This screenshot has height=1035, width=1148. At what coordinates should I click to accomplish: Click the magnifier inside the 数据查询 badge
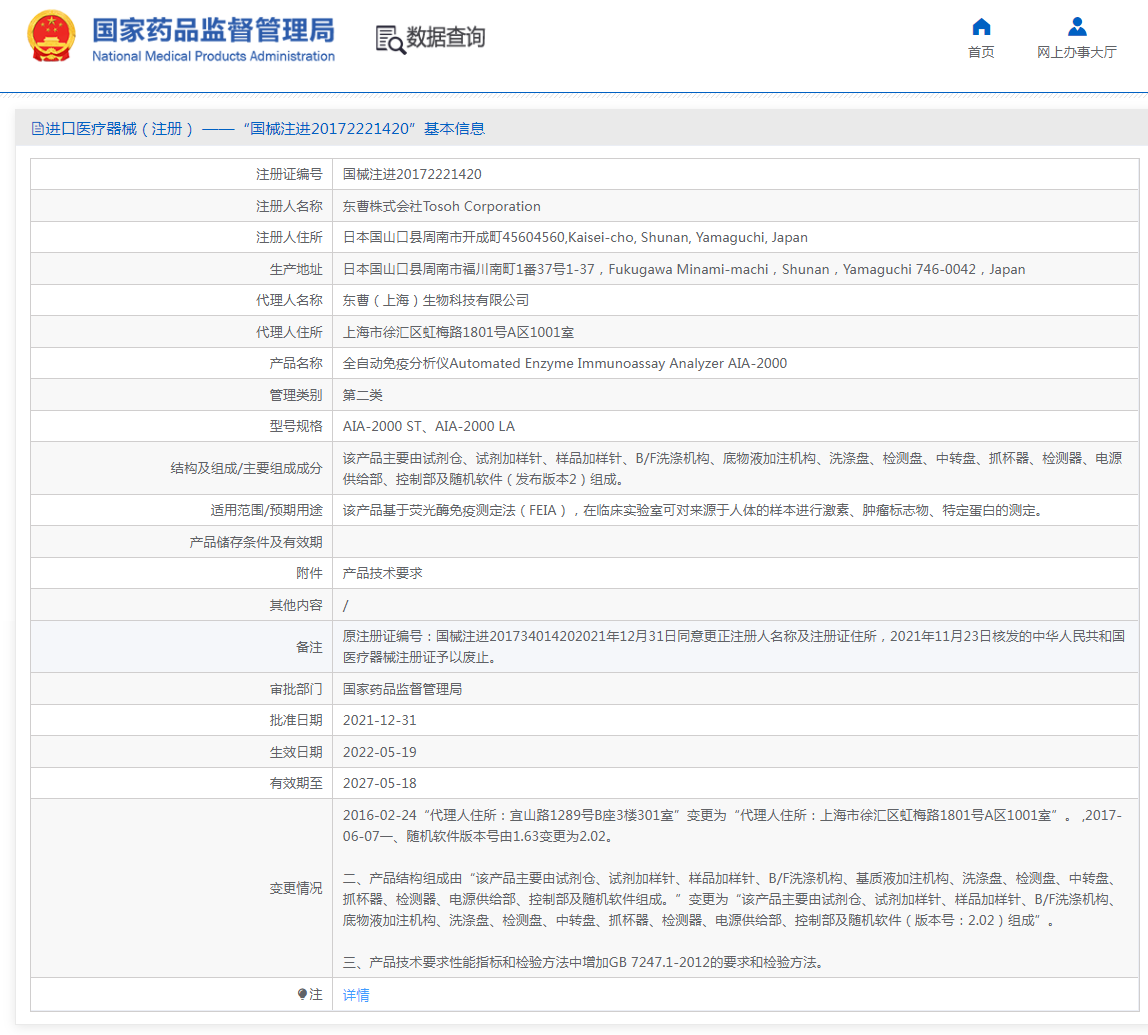tap(393, 43)
